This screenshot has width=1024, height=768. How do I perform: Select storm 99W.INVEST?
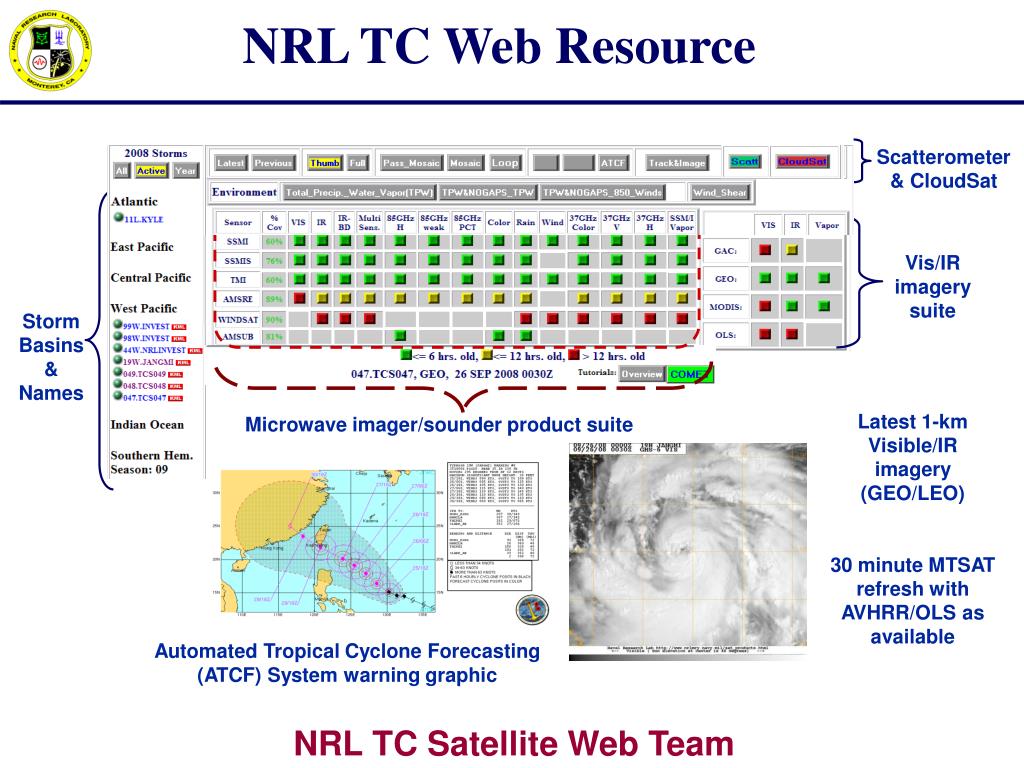coord(146,327)
